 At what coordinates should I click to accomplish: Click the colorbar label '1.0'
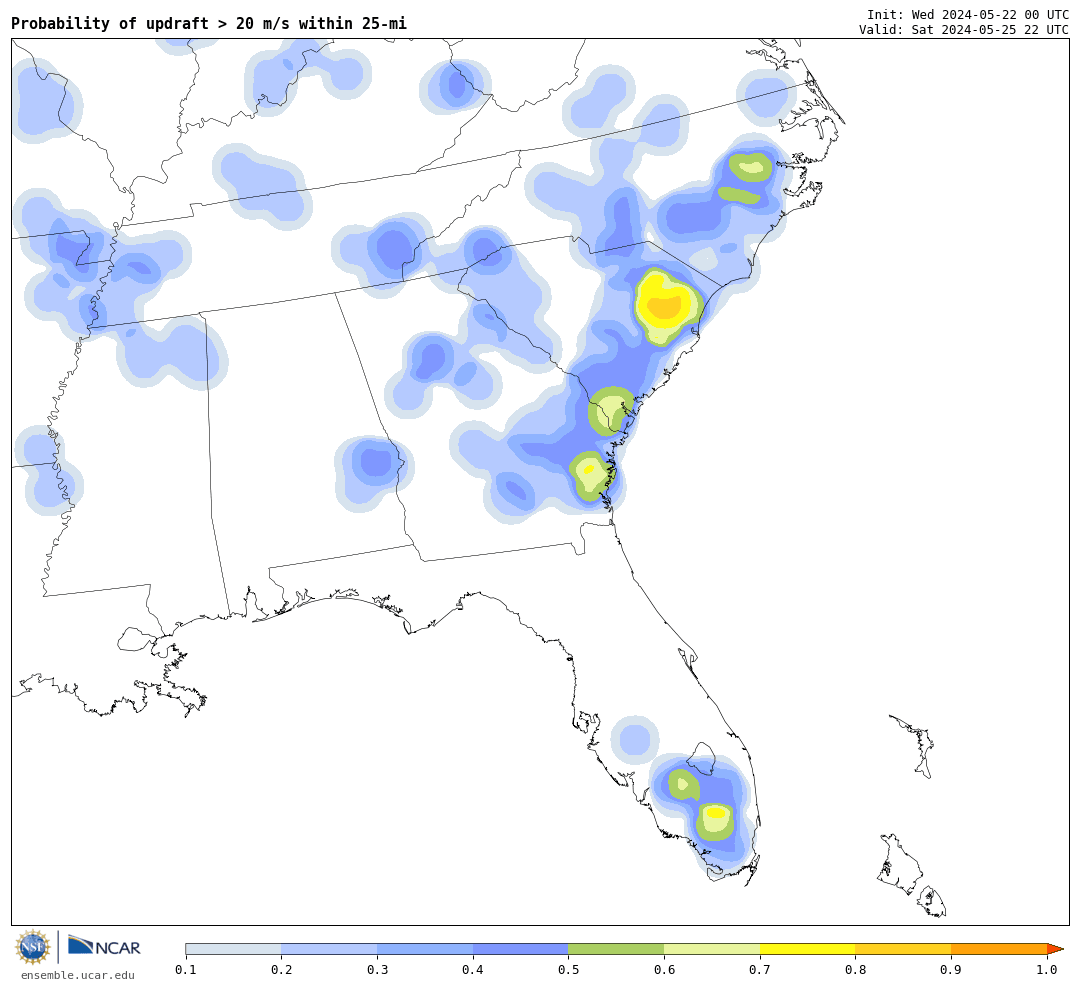pos(1047,969)
